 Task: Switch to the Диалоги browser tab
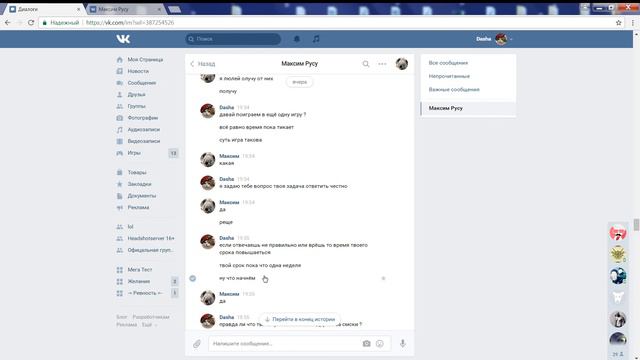tap(44, 9)
